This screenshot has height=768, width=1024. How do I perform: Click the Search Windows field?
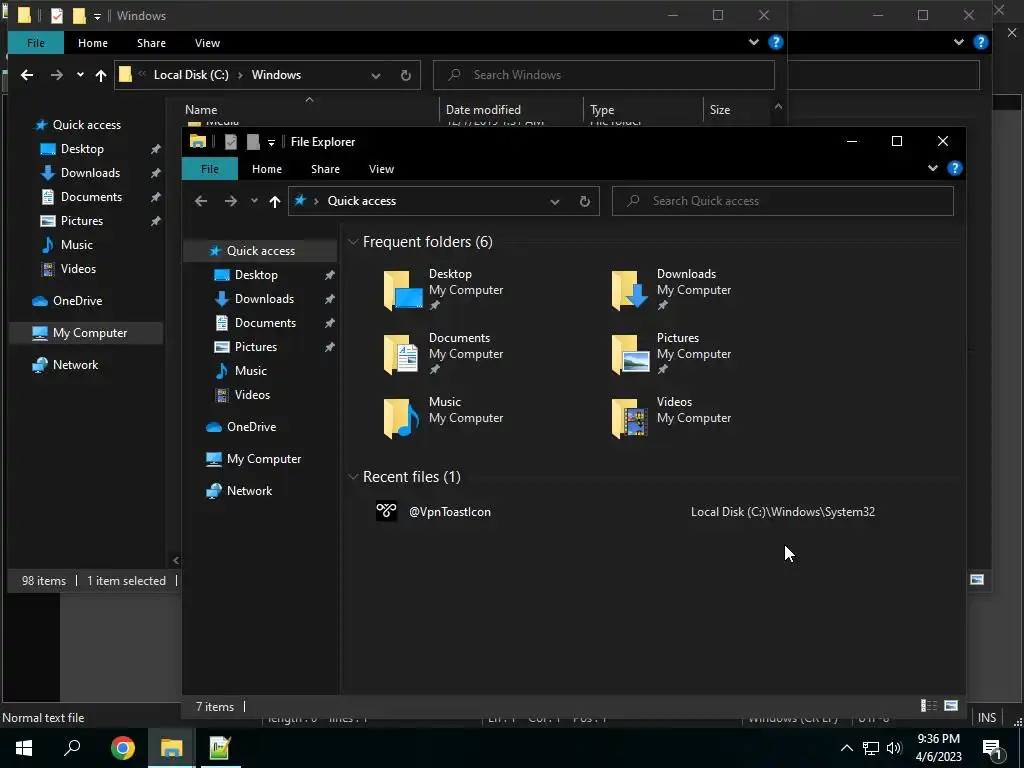[x=603, y=75]
